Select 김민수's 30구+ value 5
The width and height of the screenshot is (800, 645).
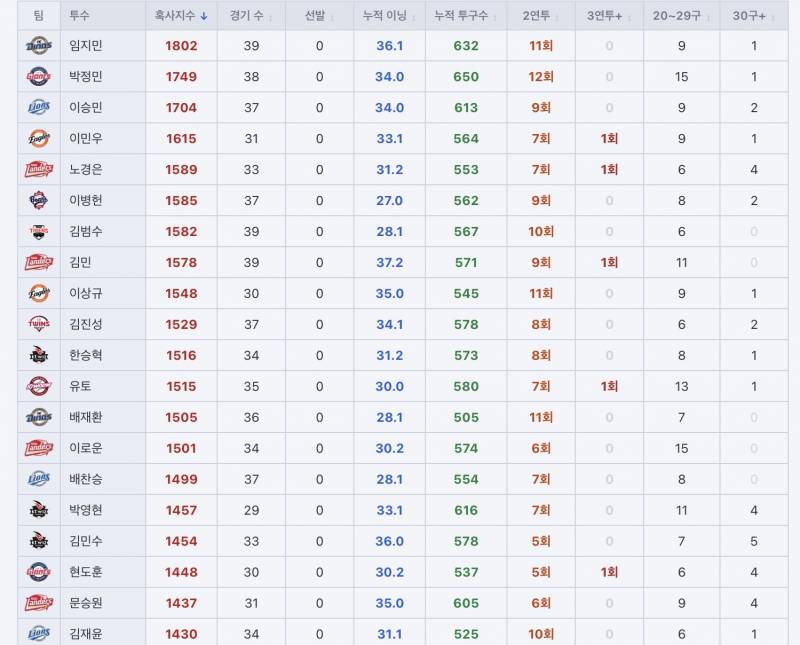tap(754, 541)
